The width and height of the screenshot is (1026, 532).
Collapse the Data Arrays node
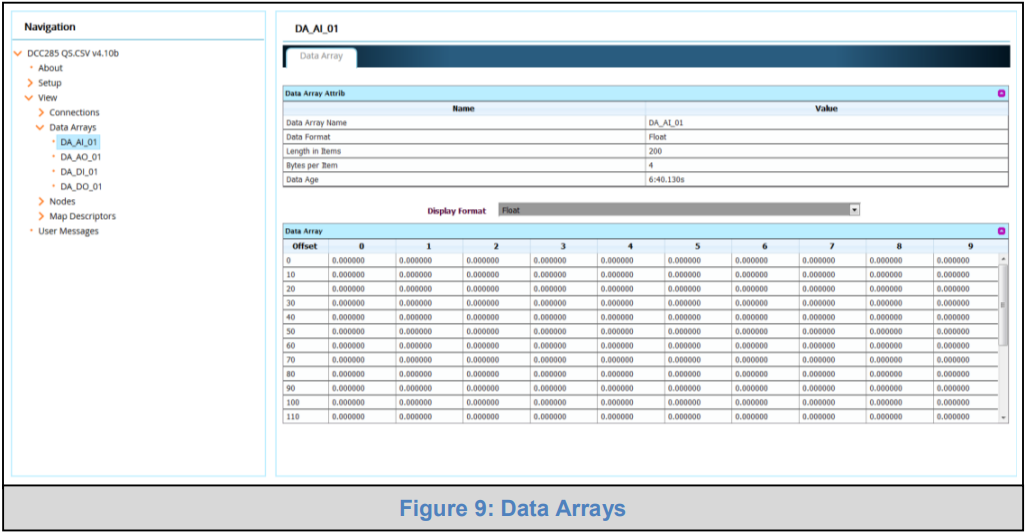pyautogui.click(x=40, y=128)
